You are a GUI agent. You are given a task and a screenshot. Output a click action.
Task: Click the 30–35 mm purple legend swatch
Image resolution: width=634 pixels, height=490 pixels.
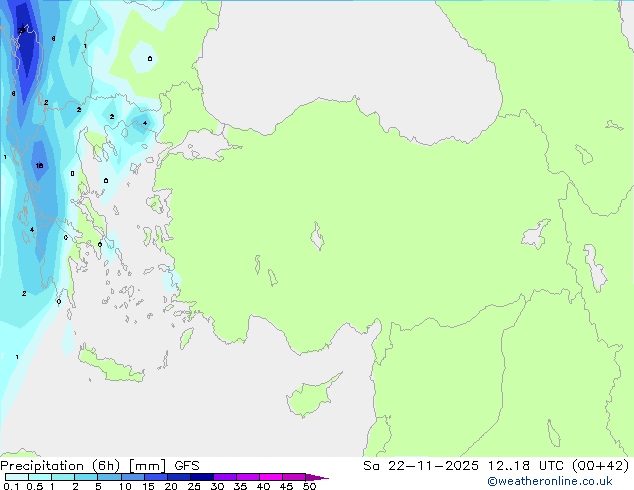(x=224, y=477)
